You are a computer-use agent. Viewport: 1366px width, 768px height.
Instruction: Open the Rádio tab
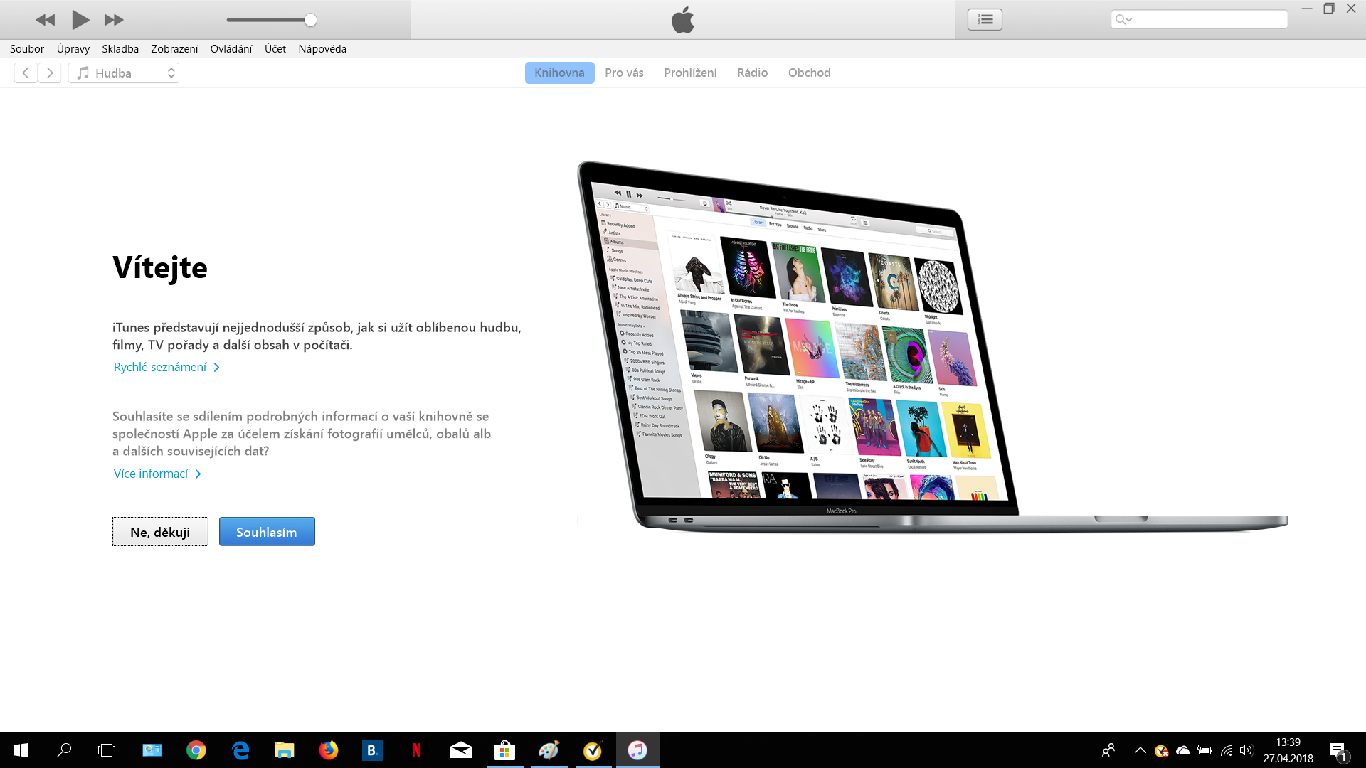coord(752,73)
